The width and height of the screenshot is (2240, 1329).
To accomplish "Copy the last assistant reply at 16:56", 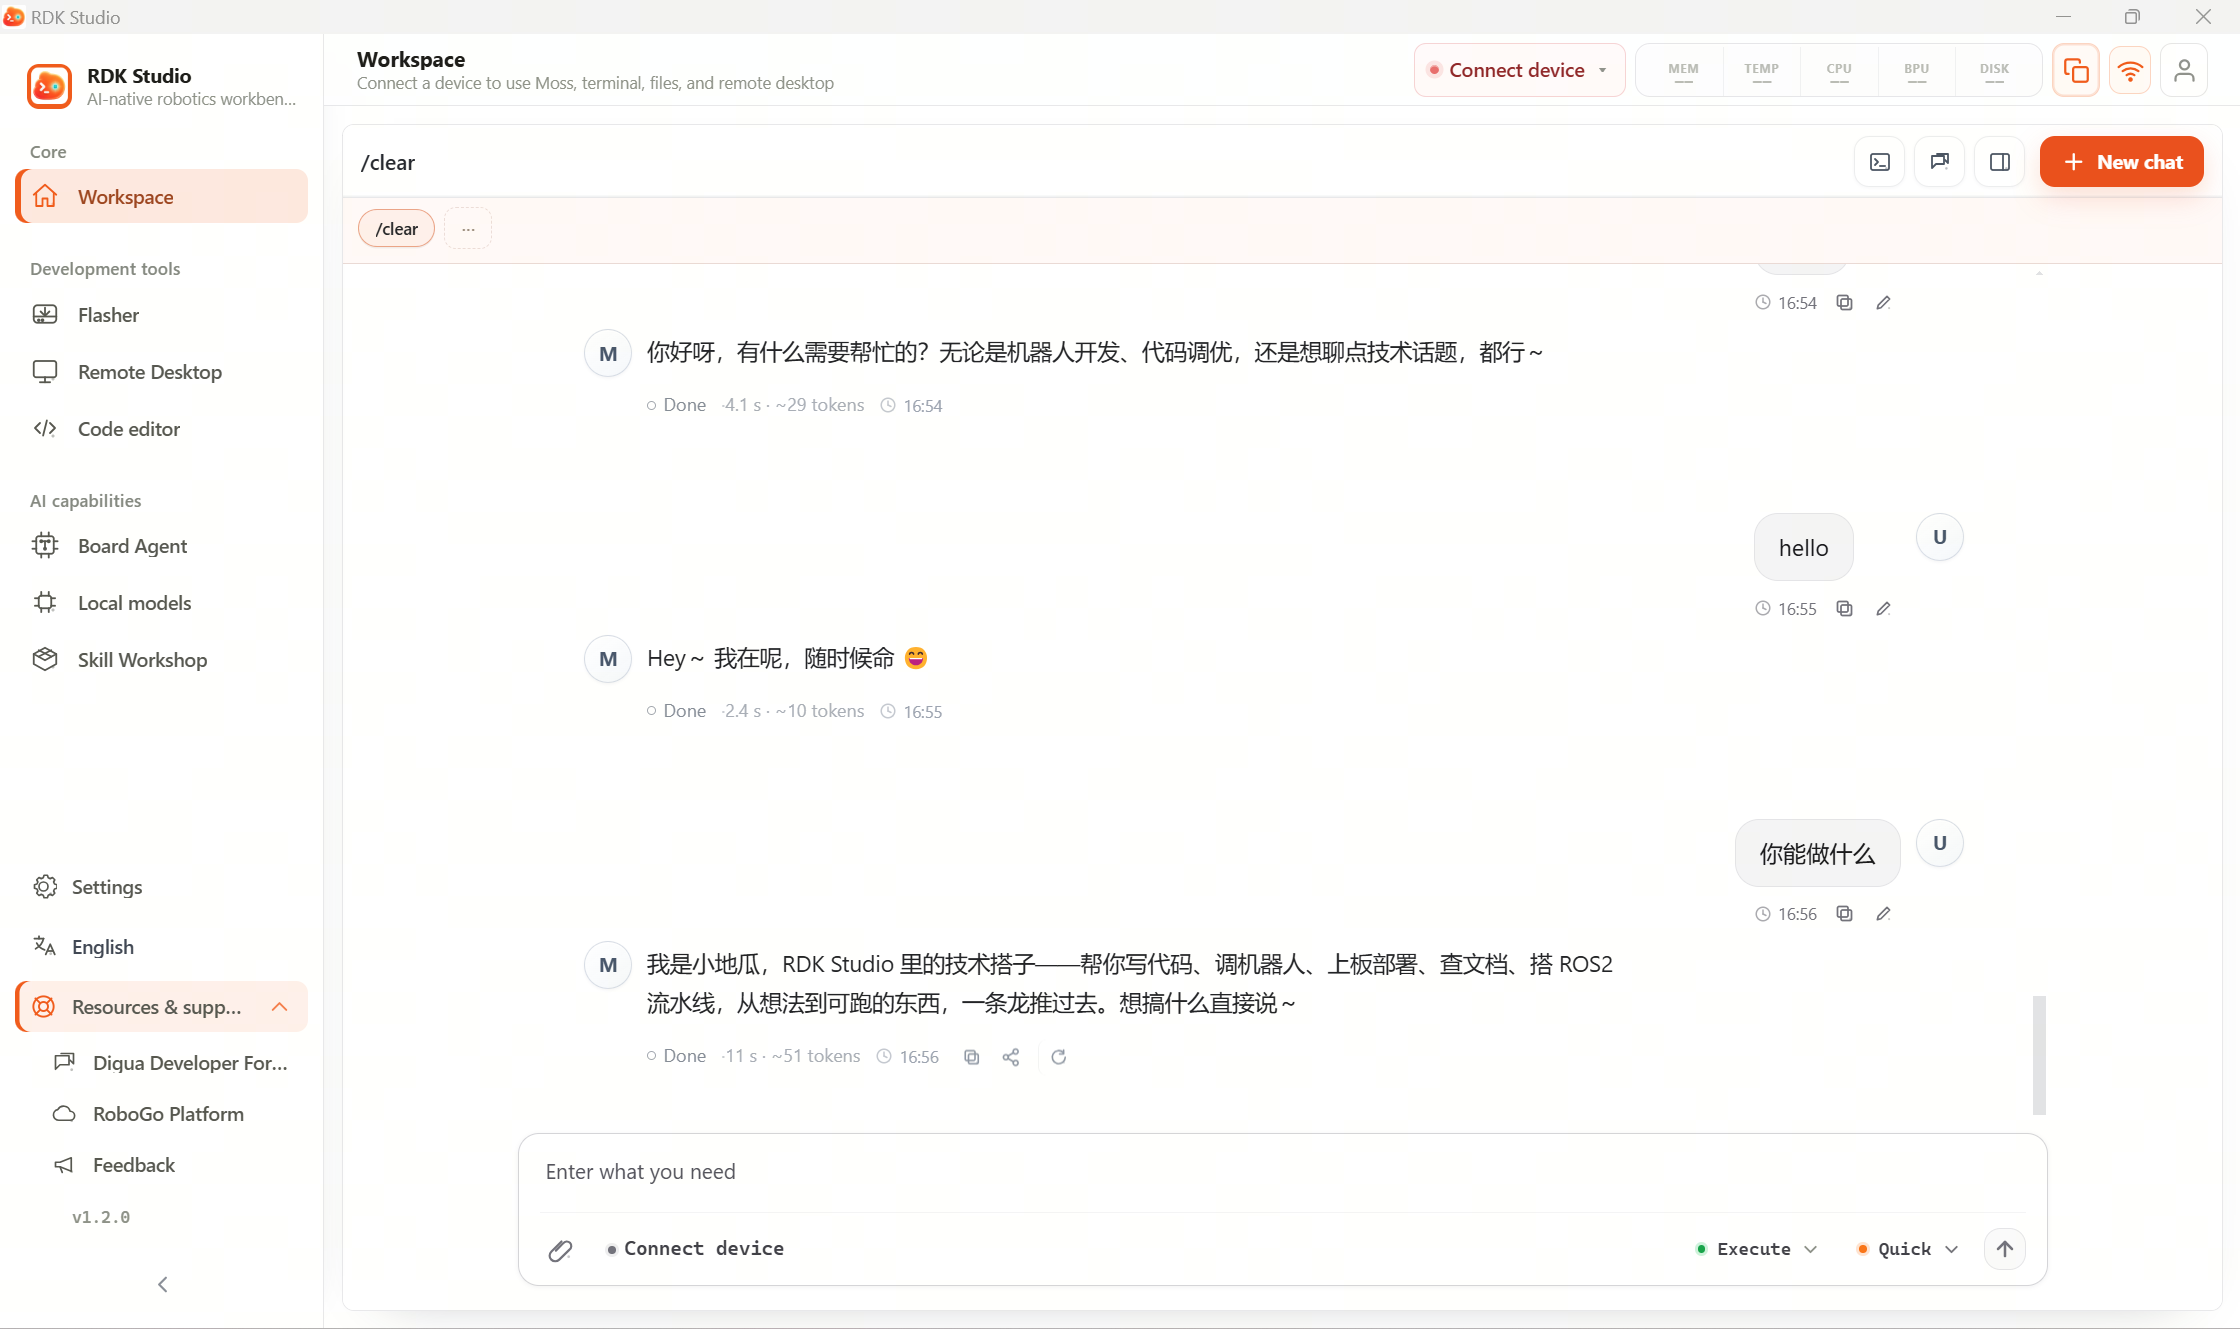I will (971, 1057).
